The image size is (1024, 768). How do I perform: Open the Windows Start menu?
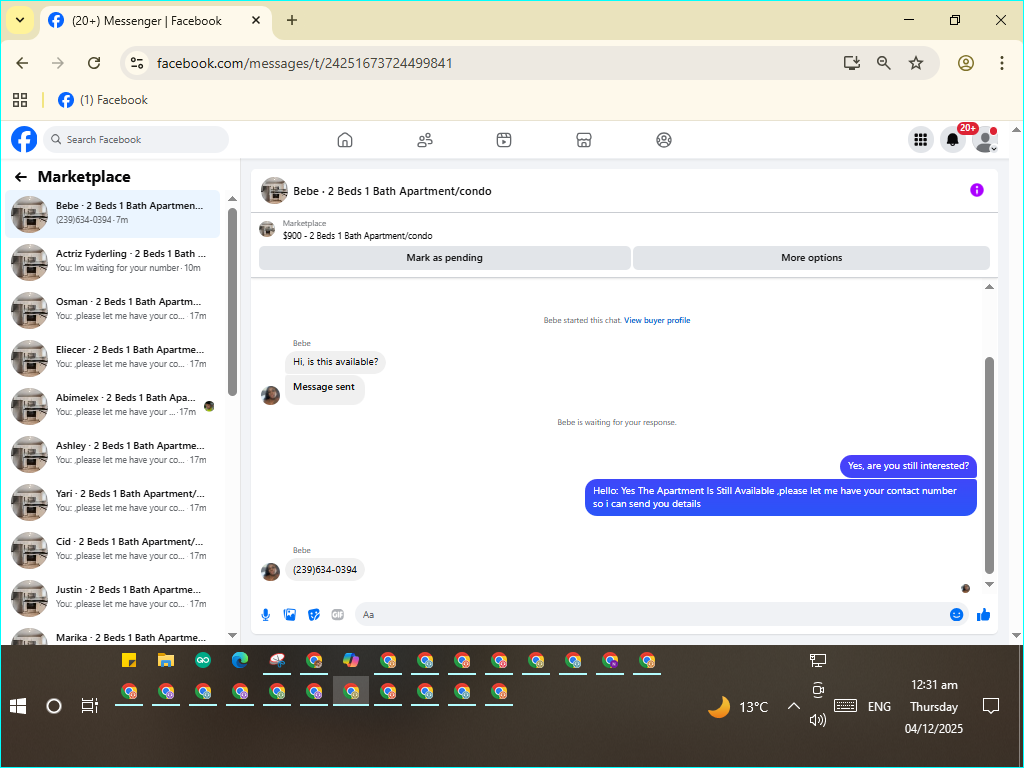pyautogui.click(x=18, y=706)
